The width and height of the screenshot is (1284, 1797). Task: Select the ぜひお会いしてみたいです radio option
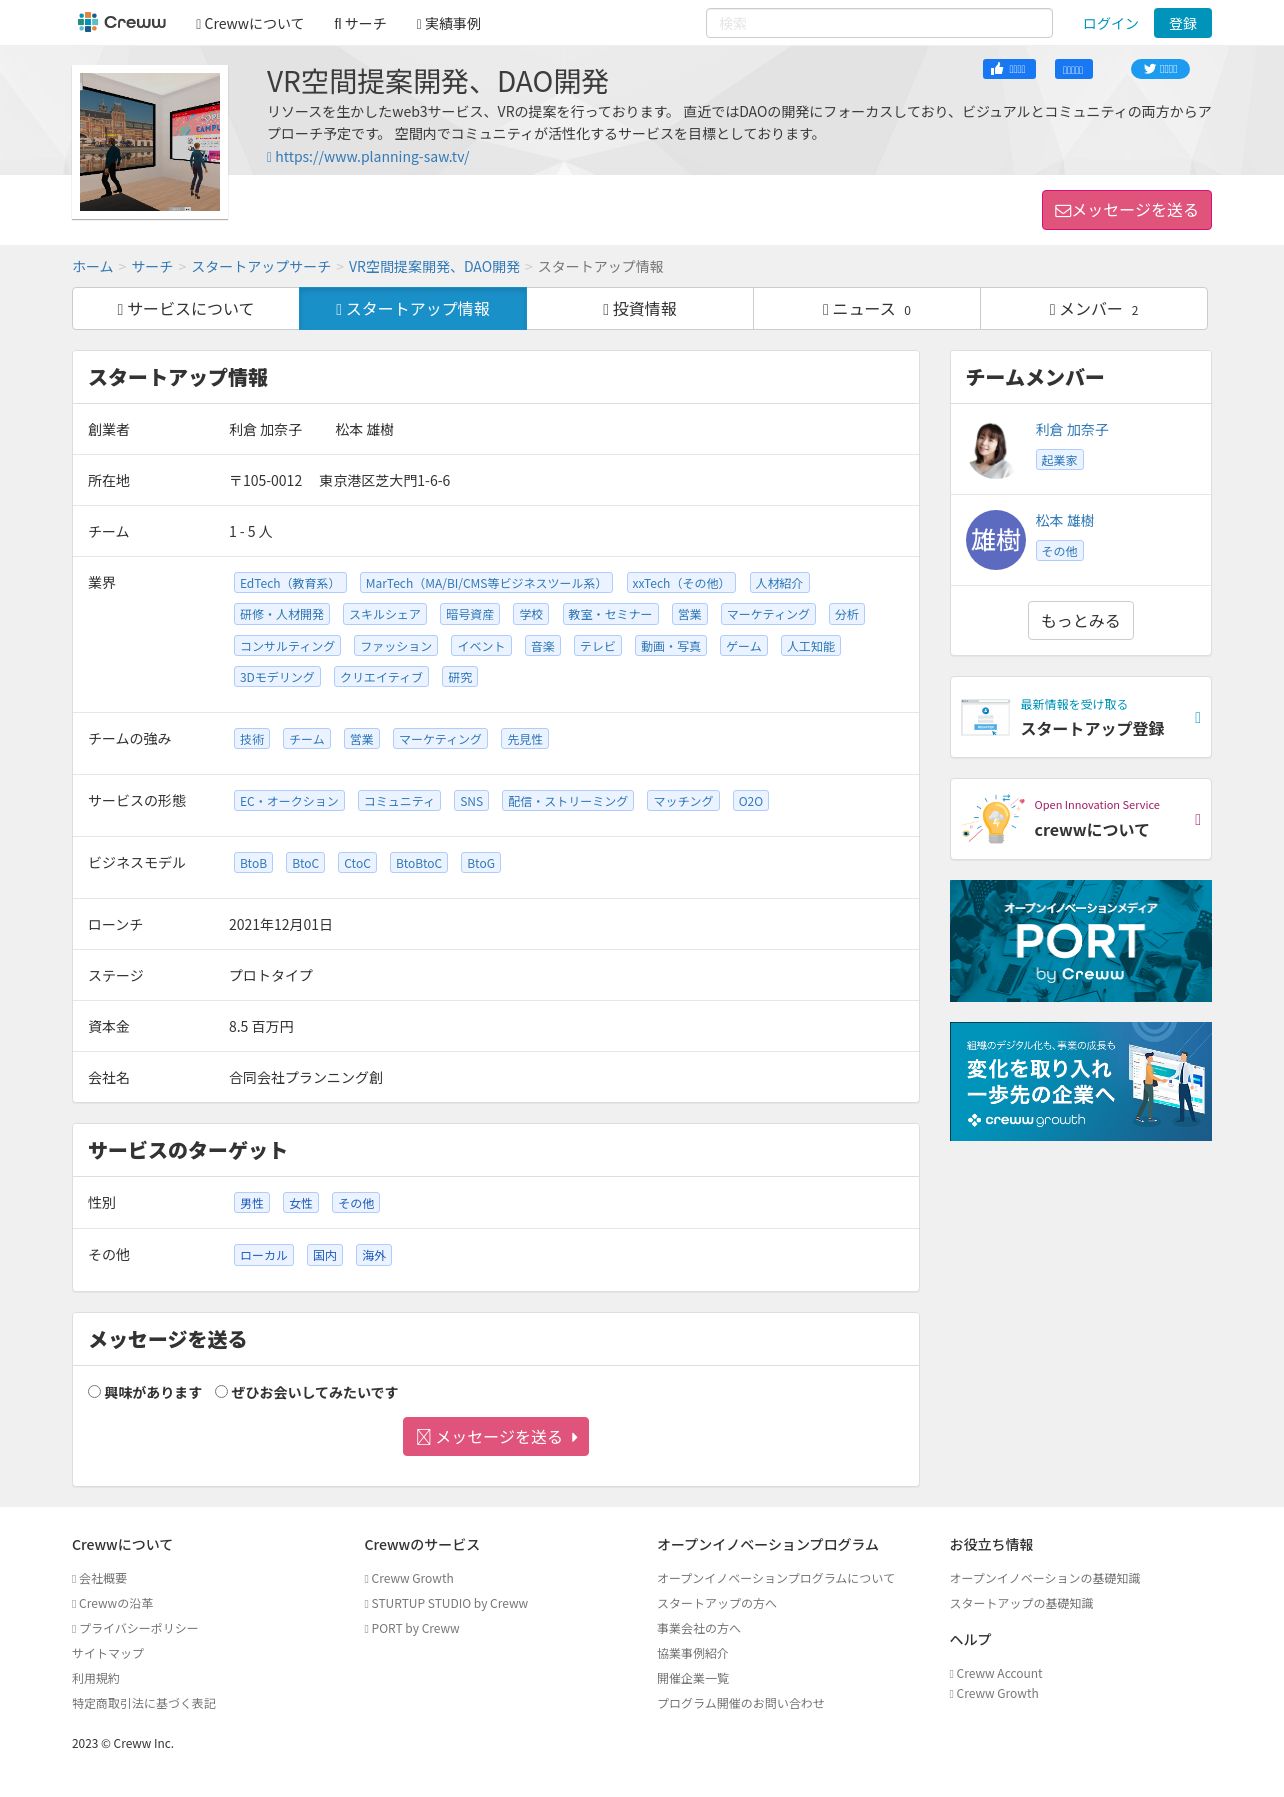(221, 1391)
